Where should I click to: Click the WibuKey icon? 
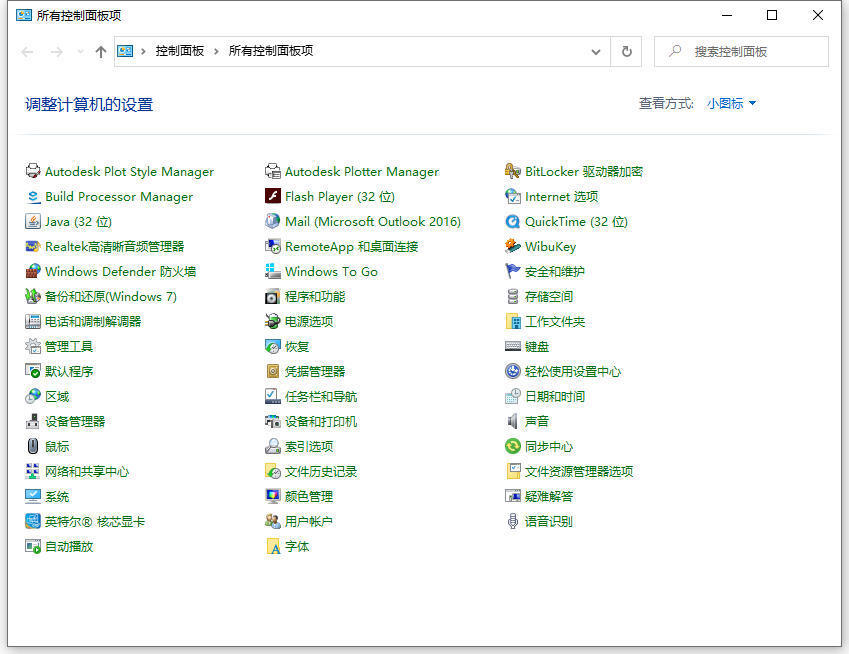tap(513, 246)
